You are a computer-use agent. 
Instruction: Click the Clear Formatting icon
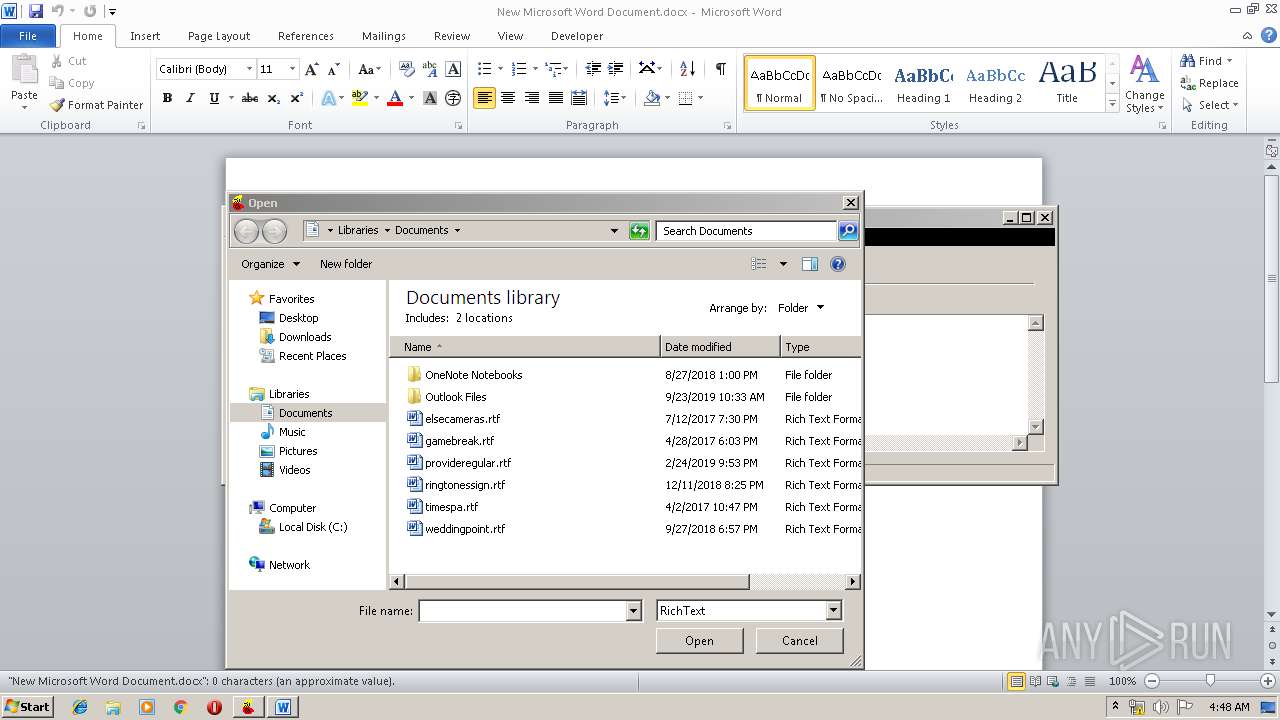406,69
